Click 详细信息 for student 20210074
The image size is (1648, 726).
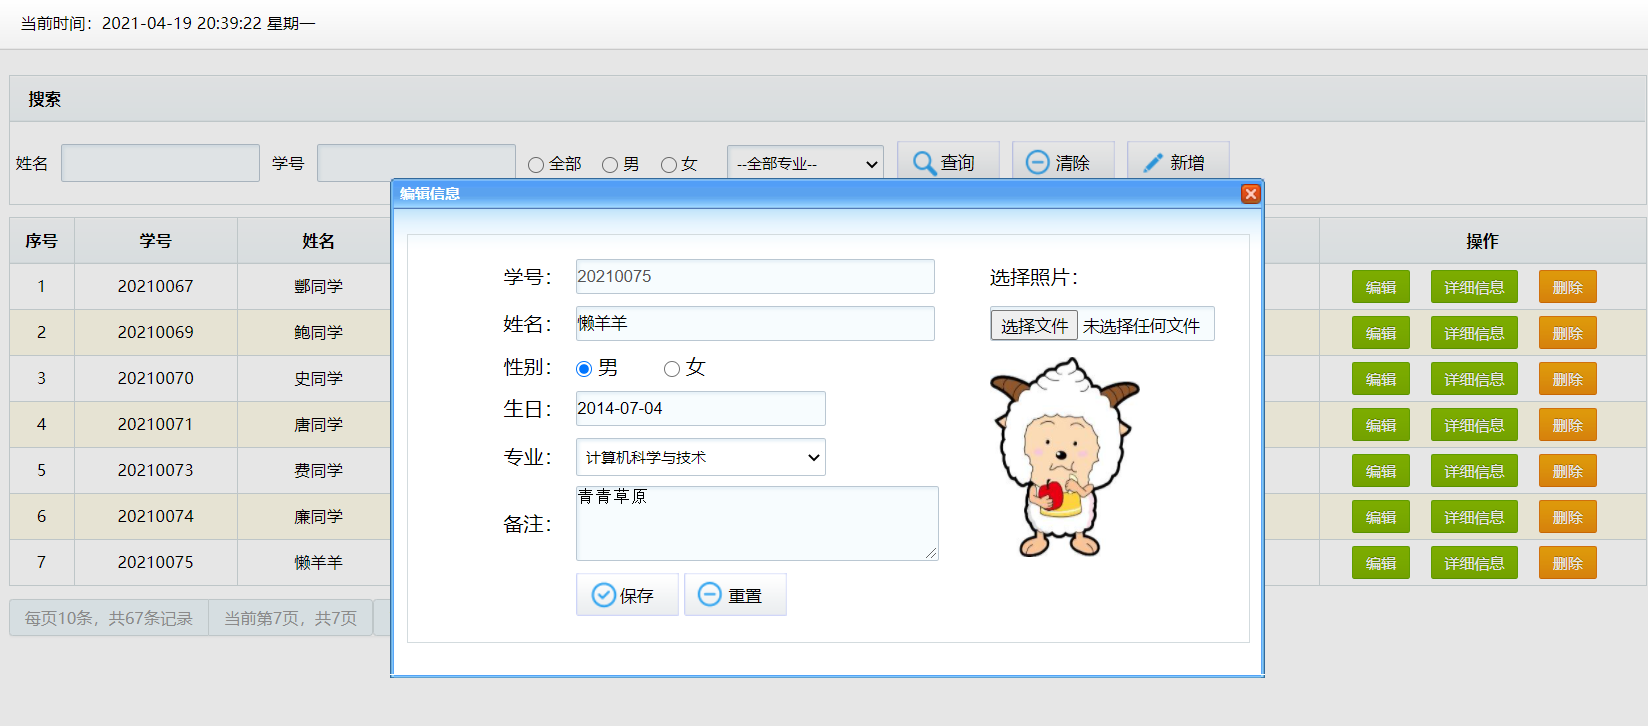coord(1474,517)
